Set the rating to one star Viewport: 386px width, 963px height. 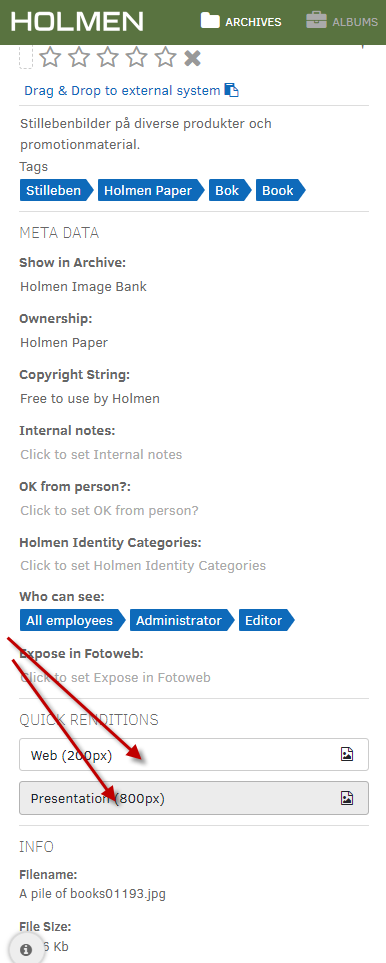coord(50,58)
